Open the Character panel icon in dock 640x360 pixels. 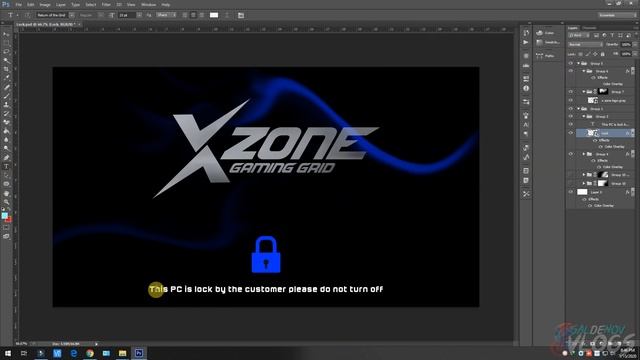point(526,124)
